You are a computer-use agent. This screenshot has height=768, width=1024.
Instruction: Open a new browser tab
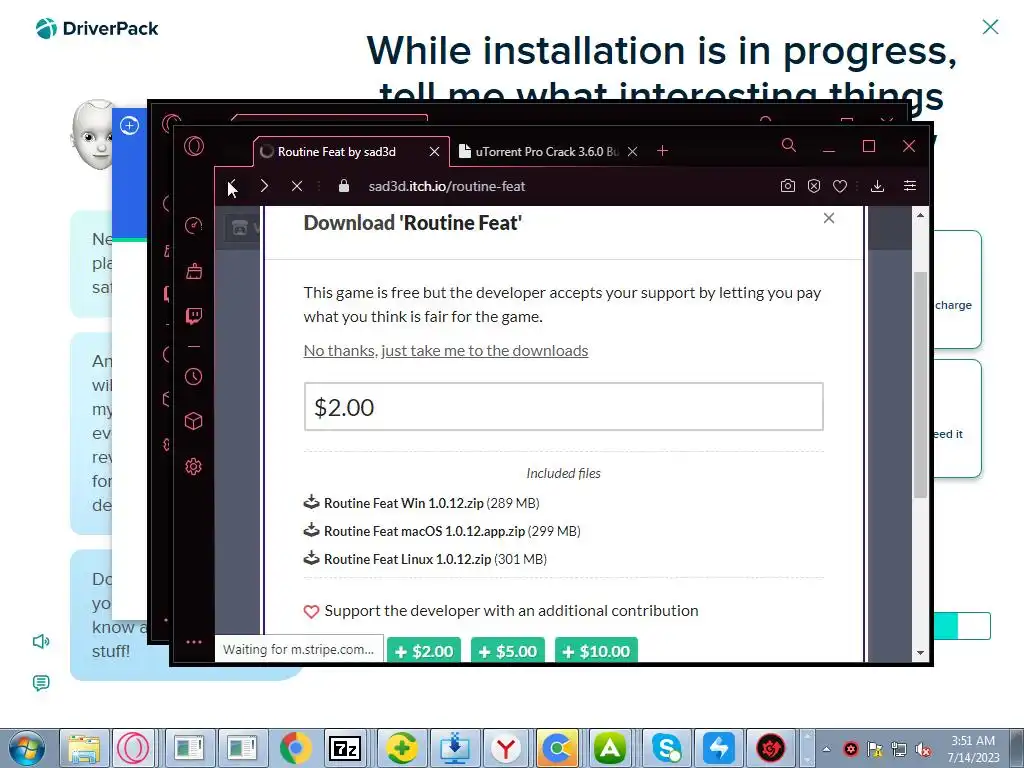tap(662, 151)
